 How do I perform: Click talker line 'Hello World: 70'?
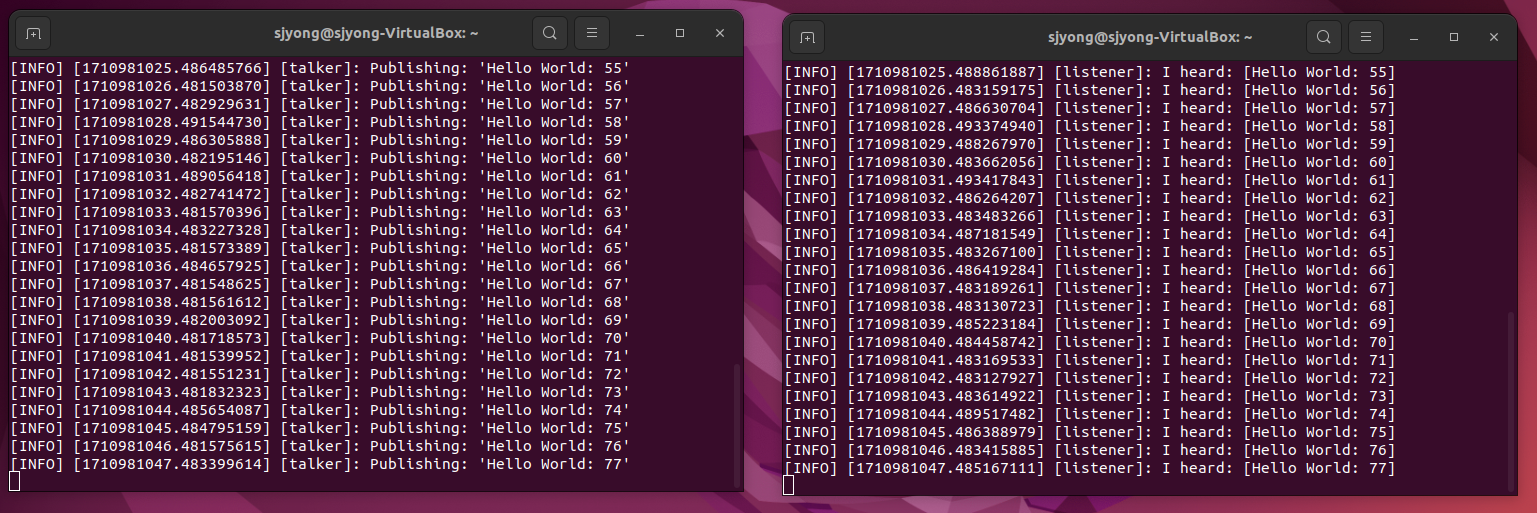pos(319,338)
